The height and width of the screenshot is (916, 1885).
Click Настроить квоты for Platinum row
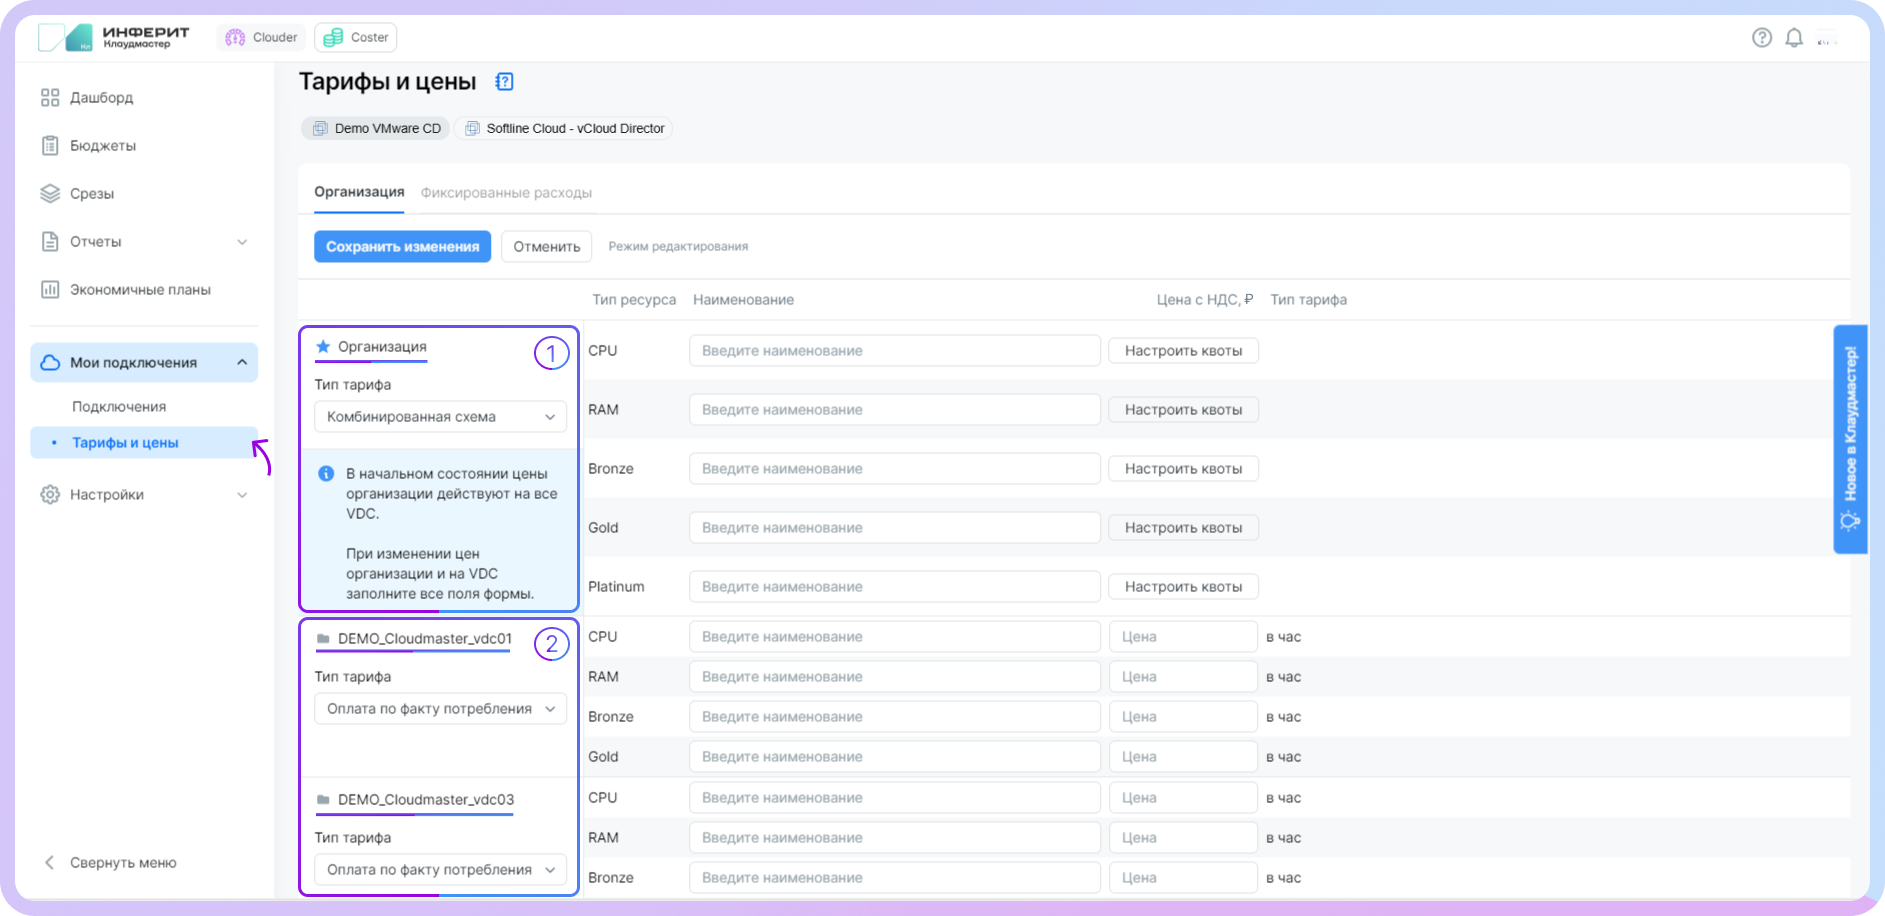point(1183,587)
